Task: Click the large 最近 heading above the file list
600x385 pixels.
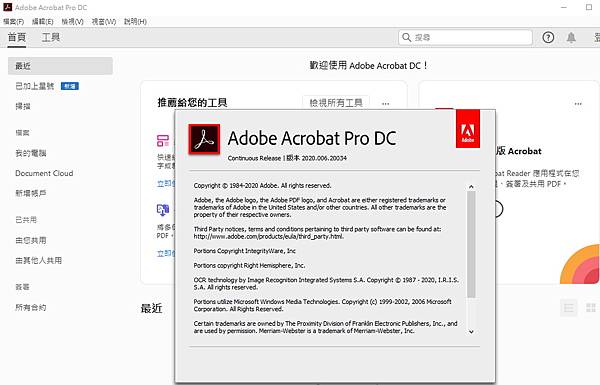Action: pos(152,308)
